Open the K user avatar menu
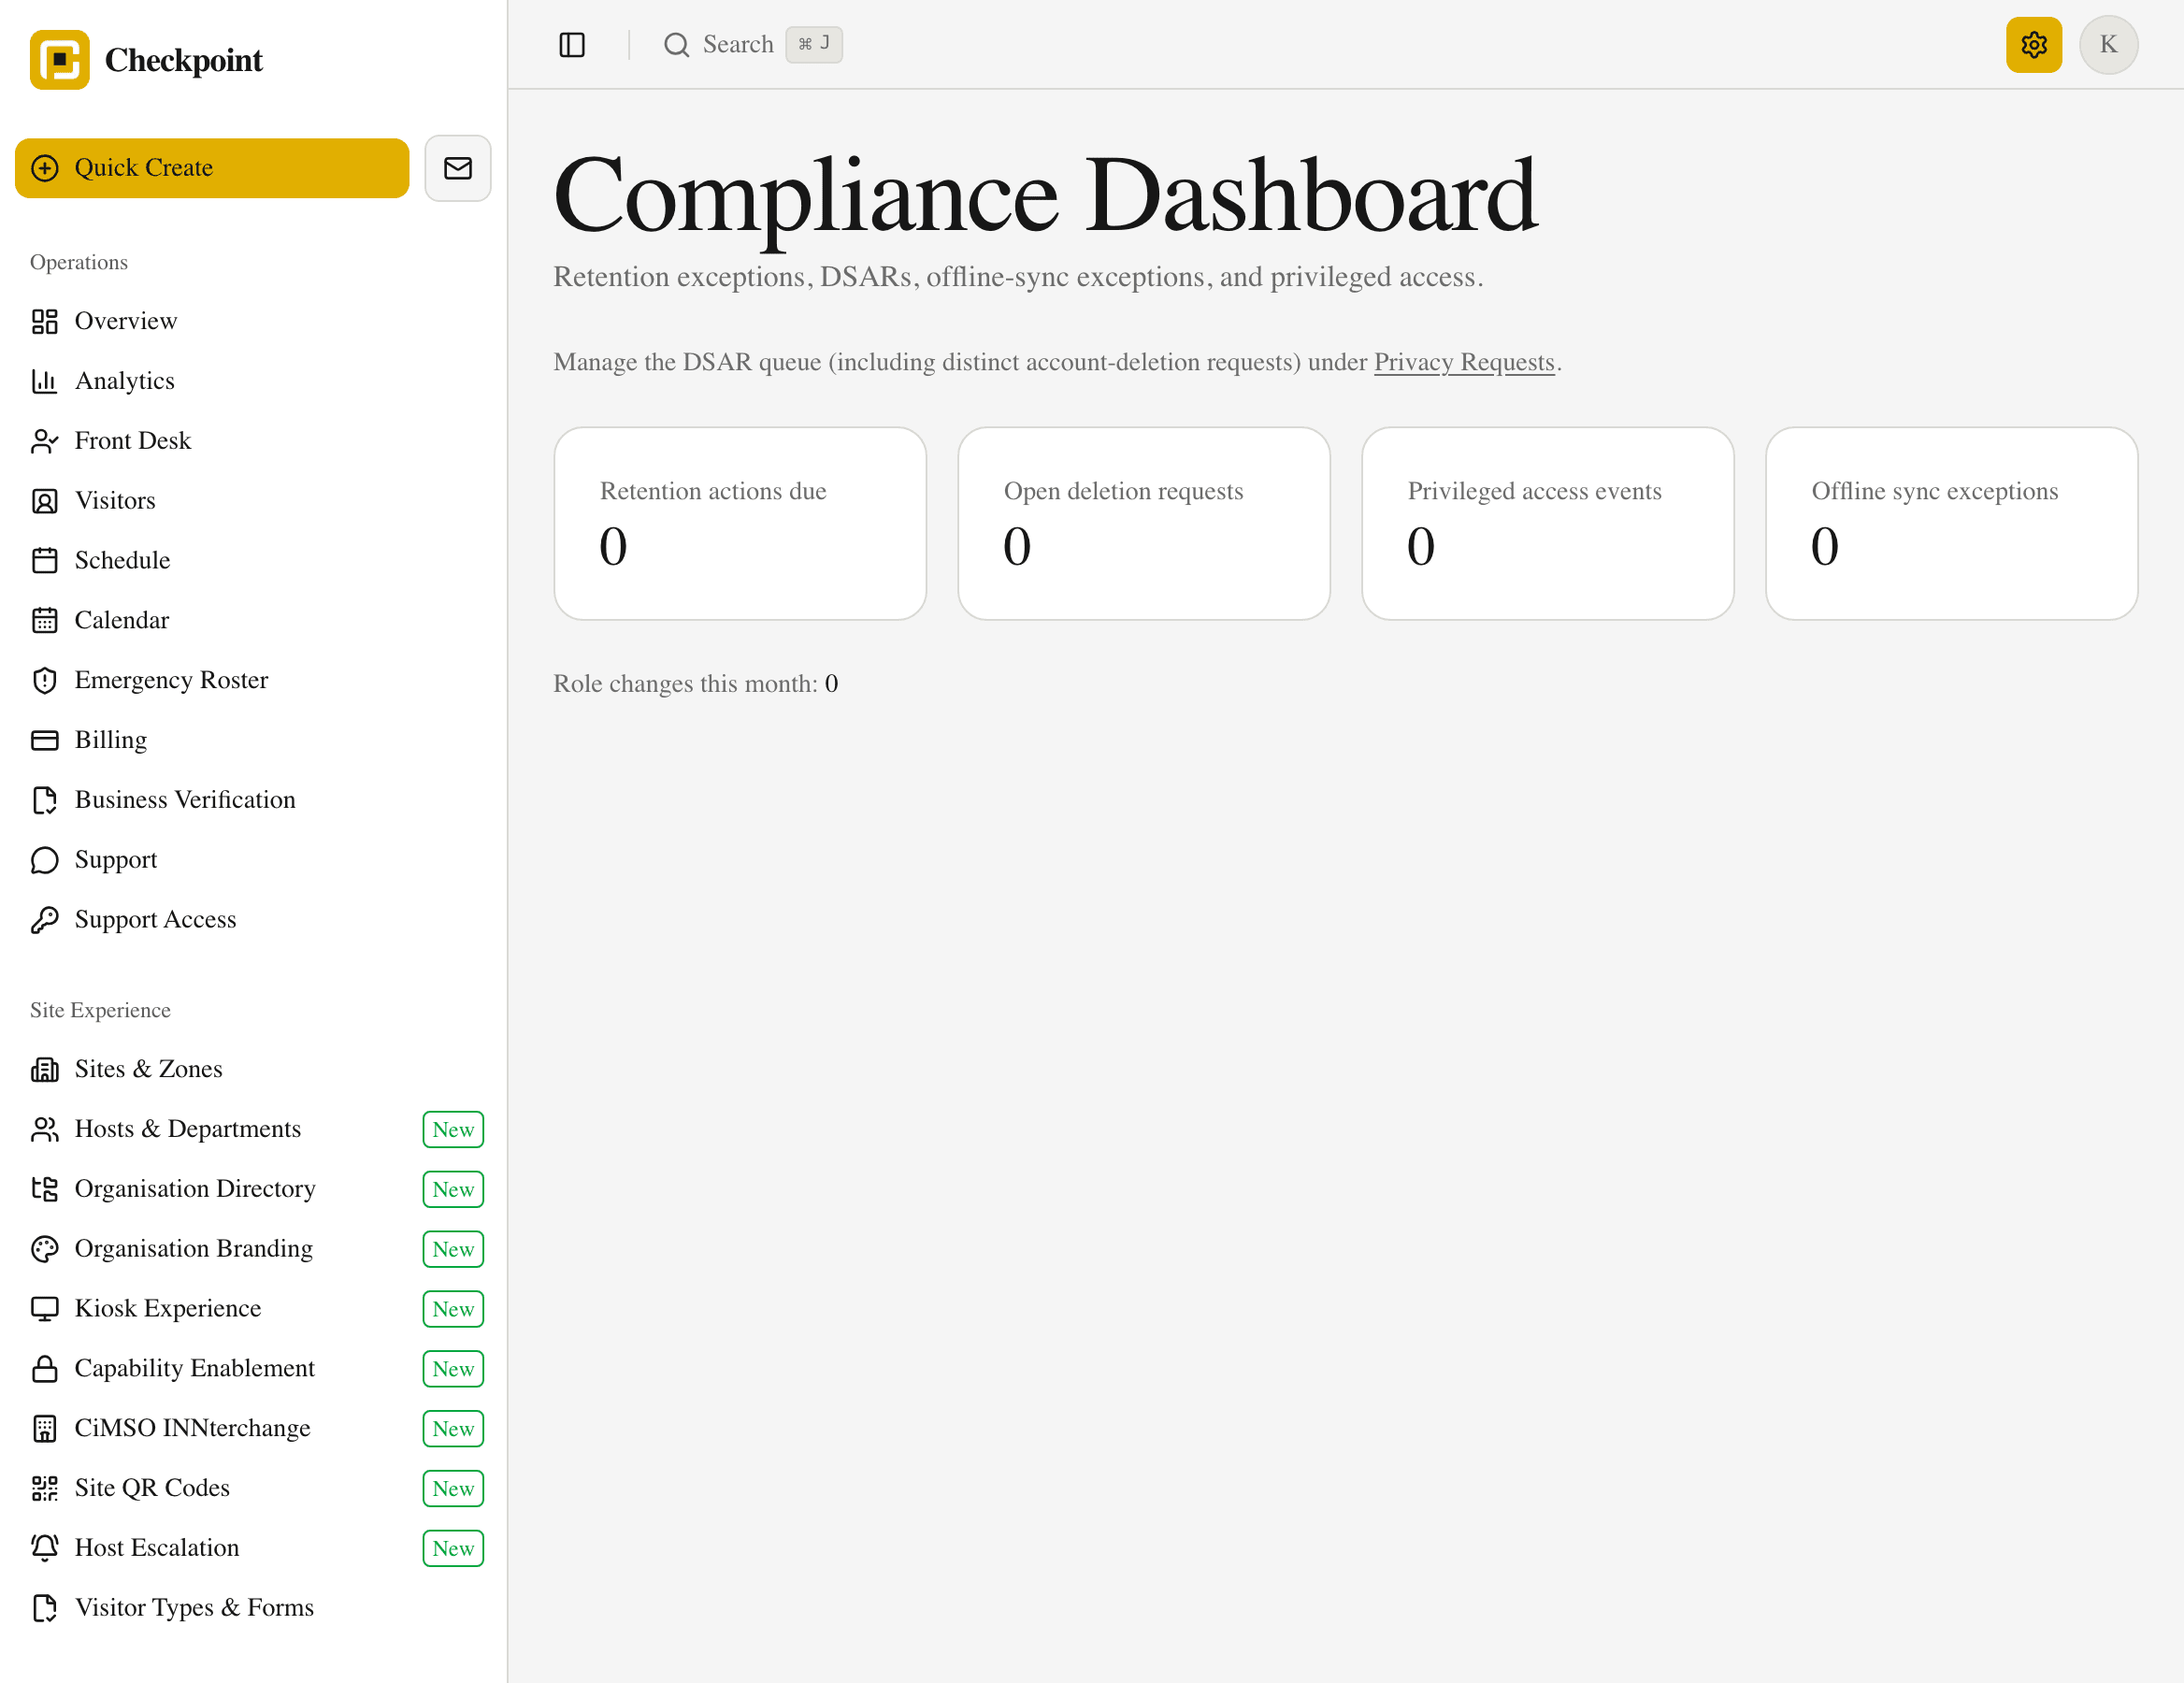2184x1683 pixels. pos(2108,45)
